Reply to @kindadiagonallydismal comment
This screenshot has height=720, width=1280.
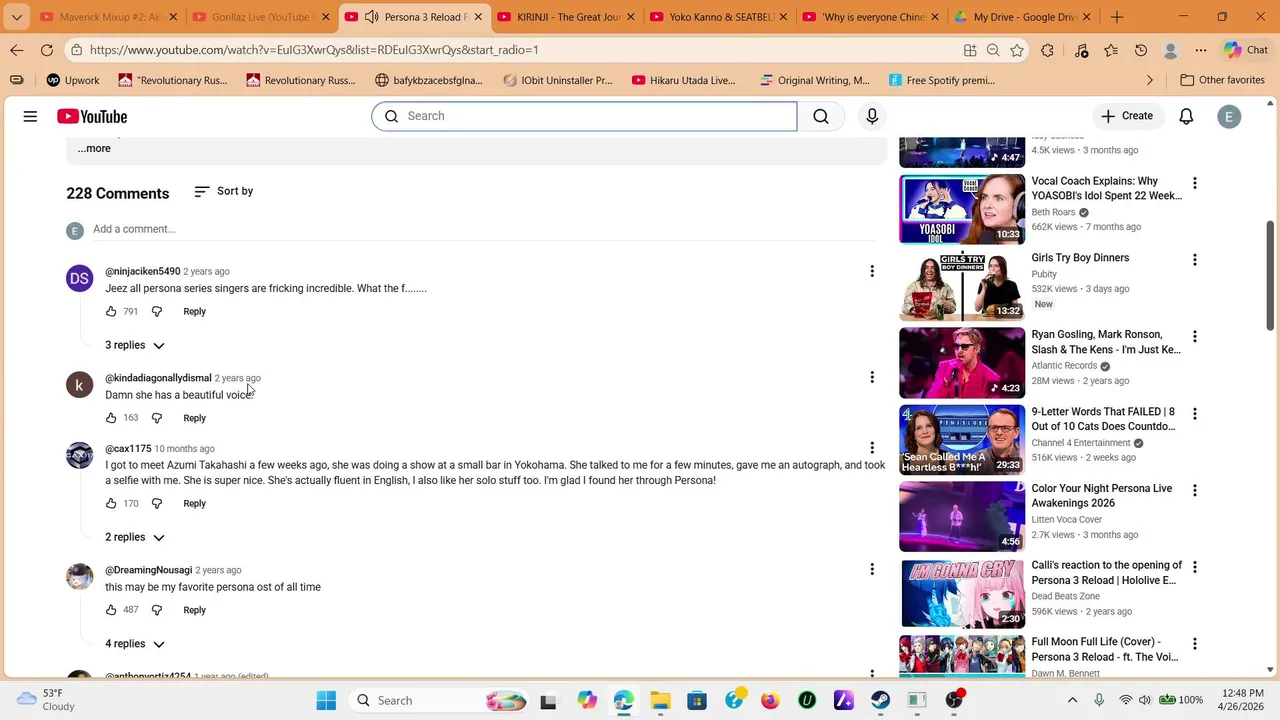(x=194, y=418)
